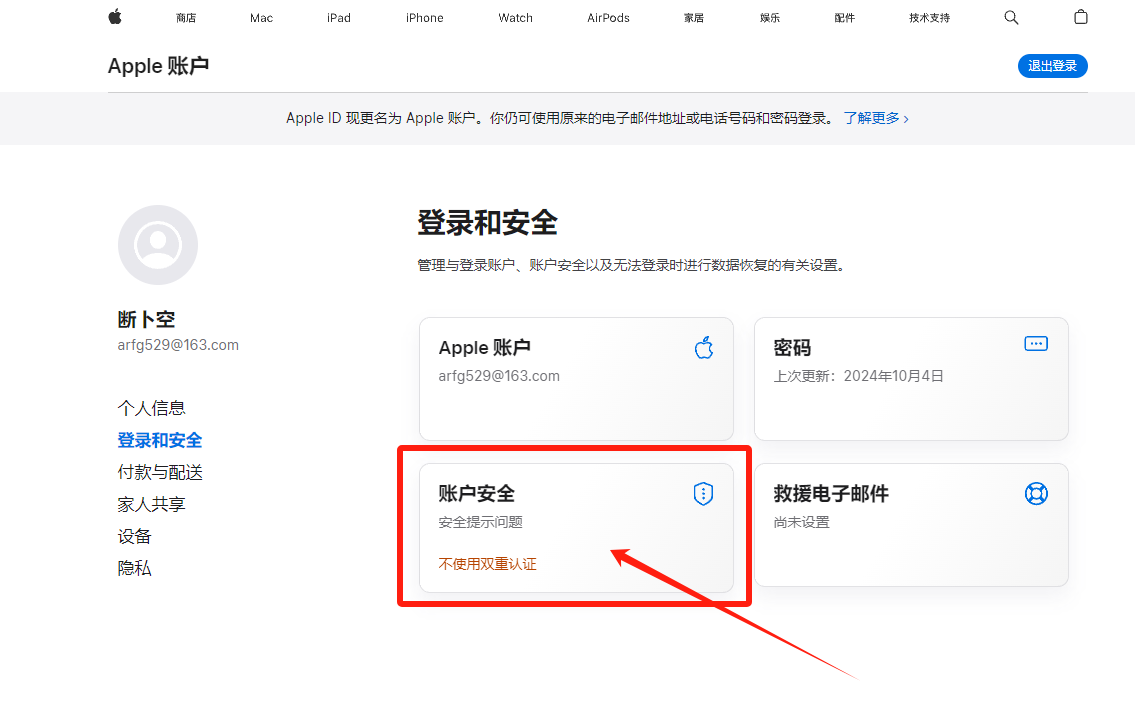Click the Apple logo in navigation bar
Viewport: 1135px width, 704px height.
click(x=115, y=17)
